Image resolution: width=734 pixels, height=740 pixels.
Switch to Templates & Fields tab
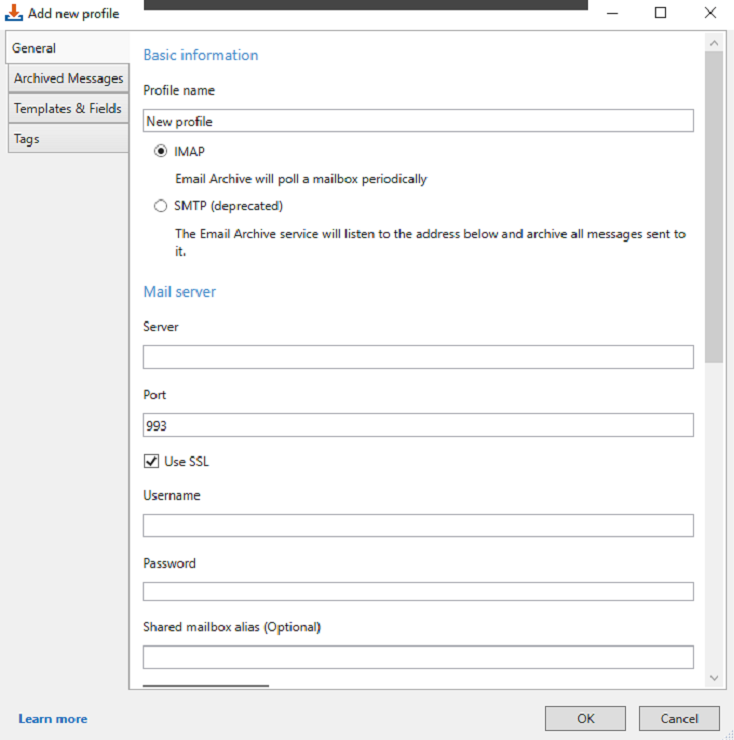click(x=68, y=108)
